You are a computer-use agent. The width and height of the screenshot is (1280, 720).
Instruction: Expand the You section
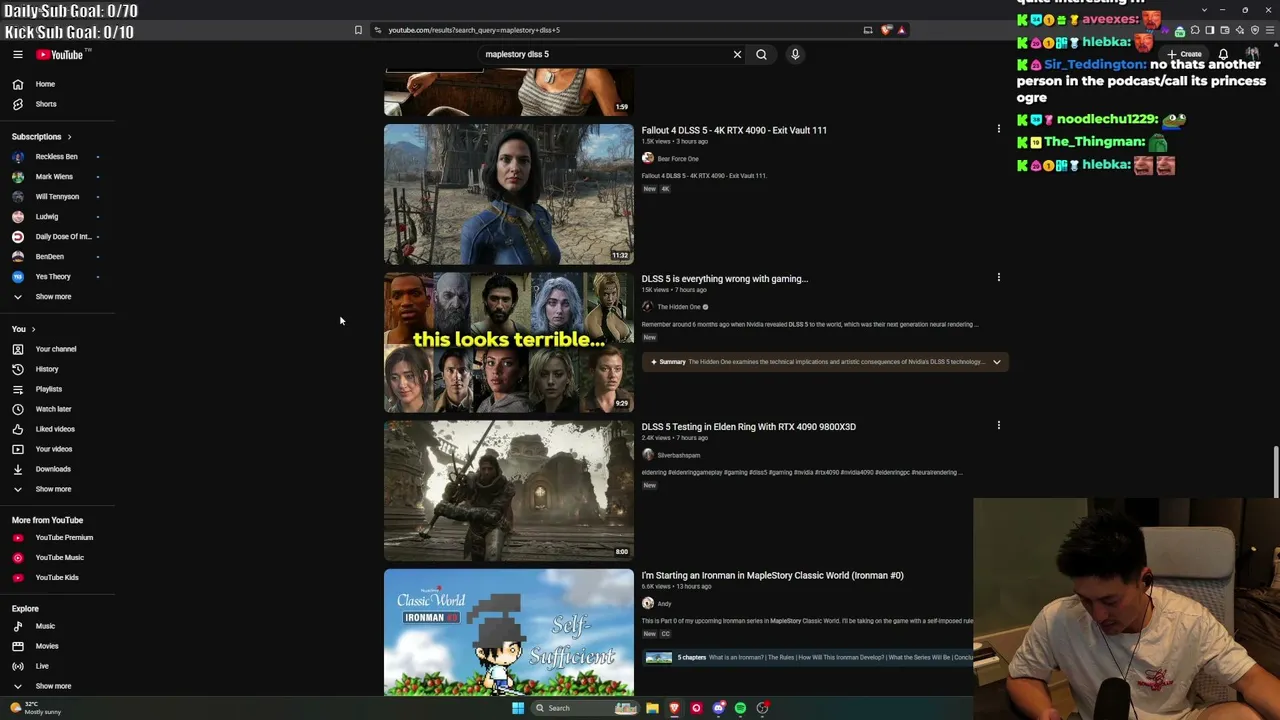24,329
